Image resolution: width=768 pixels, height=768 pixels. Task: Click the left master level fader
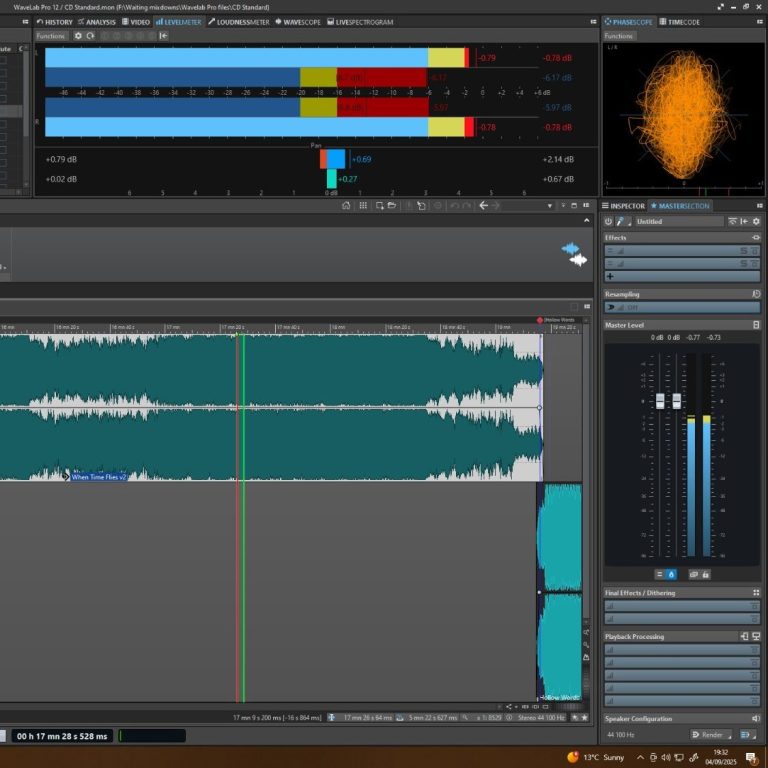pyautogui.click(x=660, y=401)
